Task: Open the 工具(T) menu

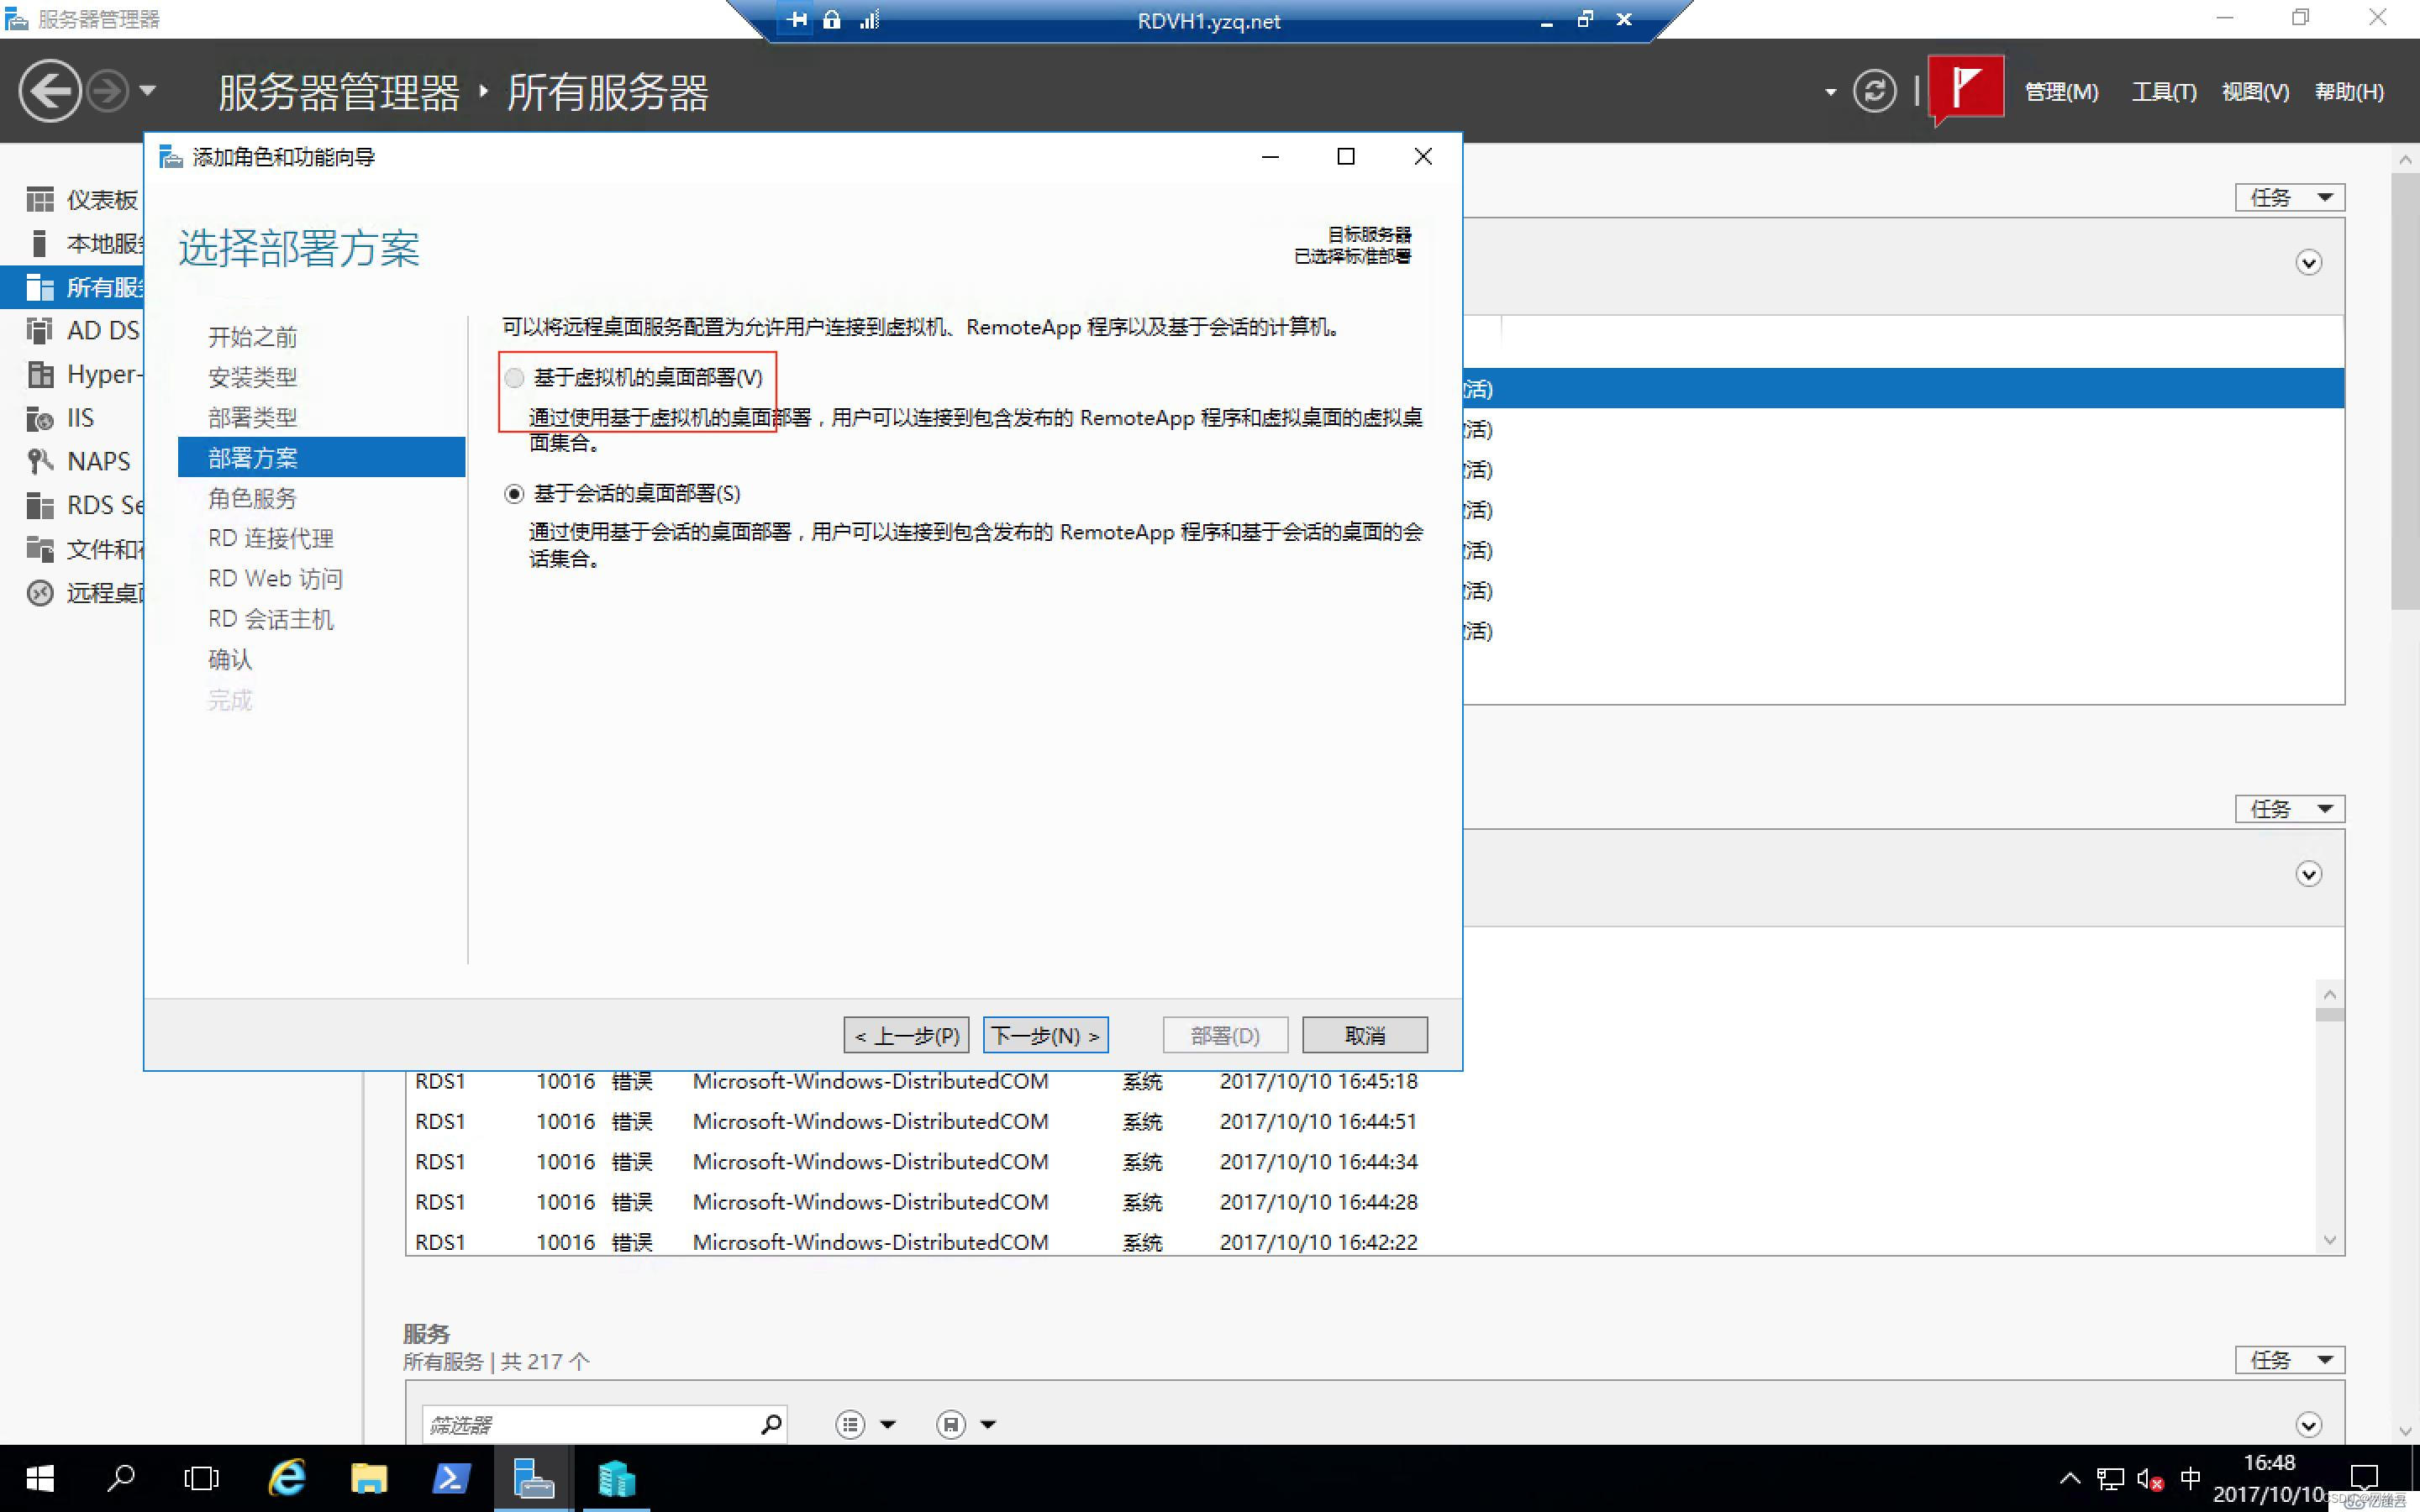Action: pos(2163,91)
